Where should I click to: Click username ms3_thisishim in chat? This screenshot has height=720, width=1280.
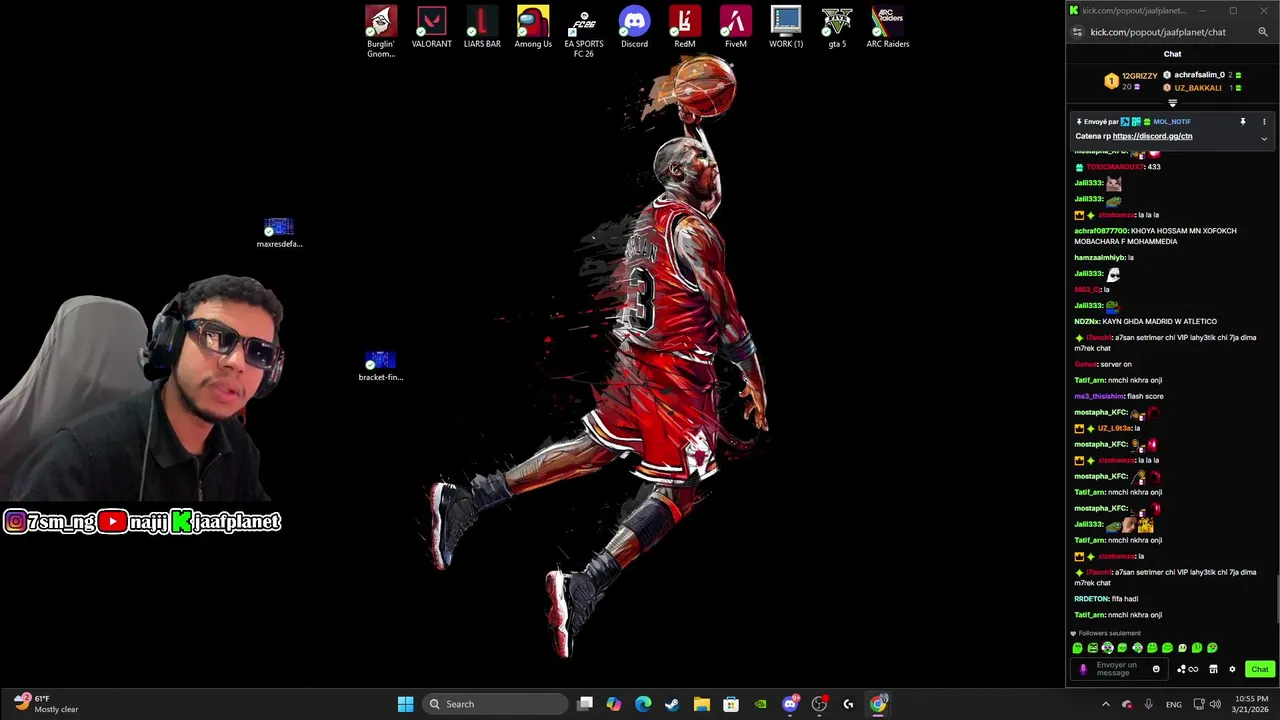pyautogui.click(x=1099, y=397)
